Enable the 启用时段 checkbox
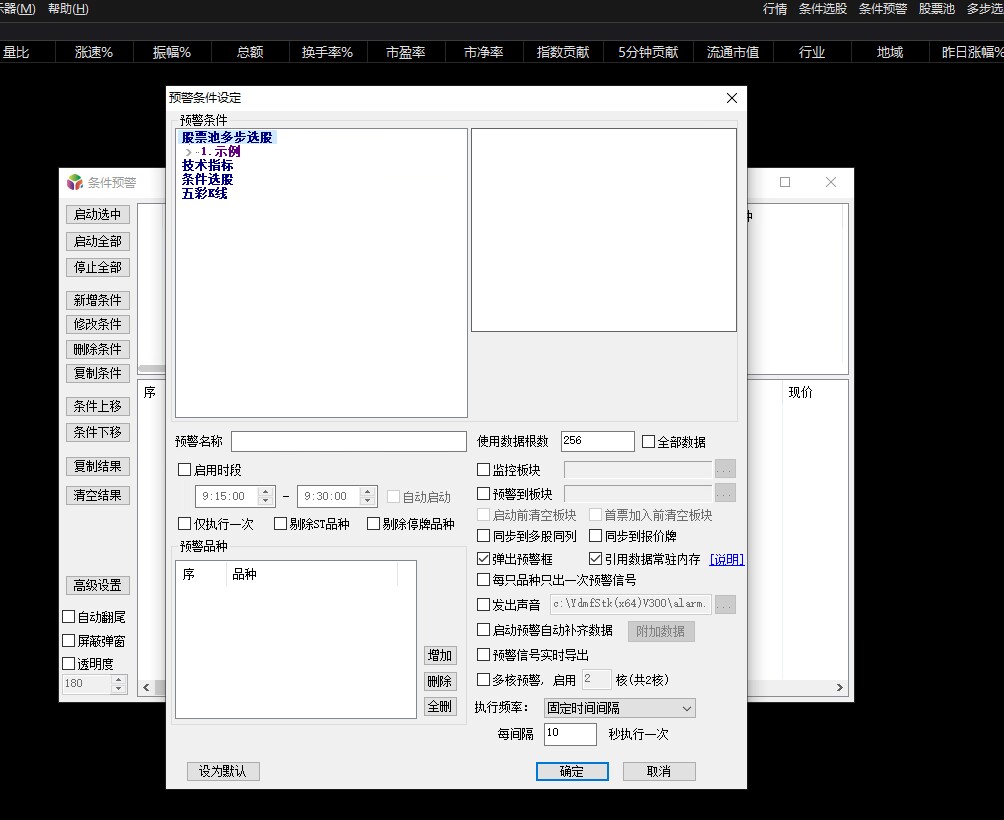The height and width of the screenshot is (820, 1004). coord(184,470)
